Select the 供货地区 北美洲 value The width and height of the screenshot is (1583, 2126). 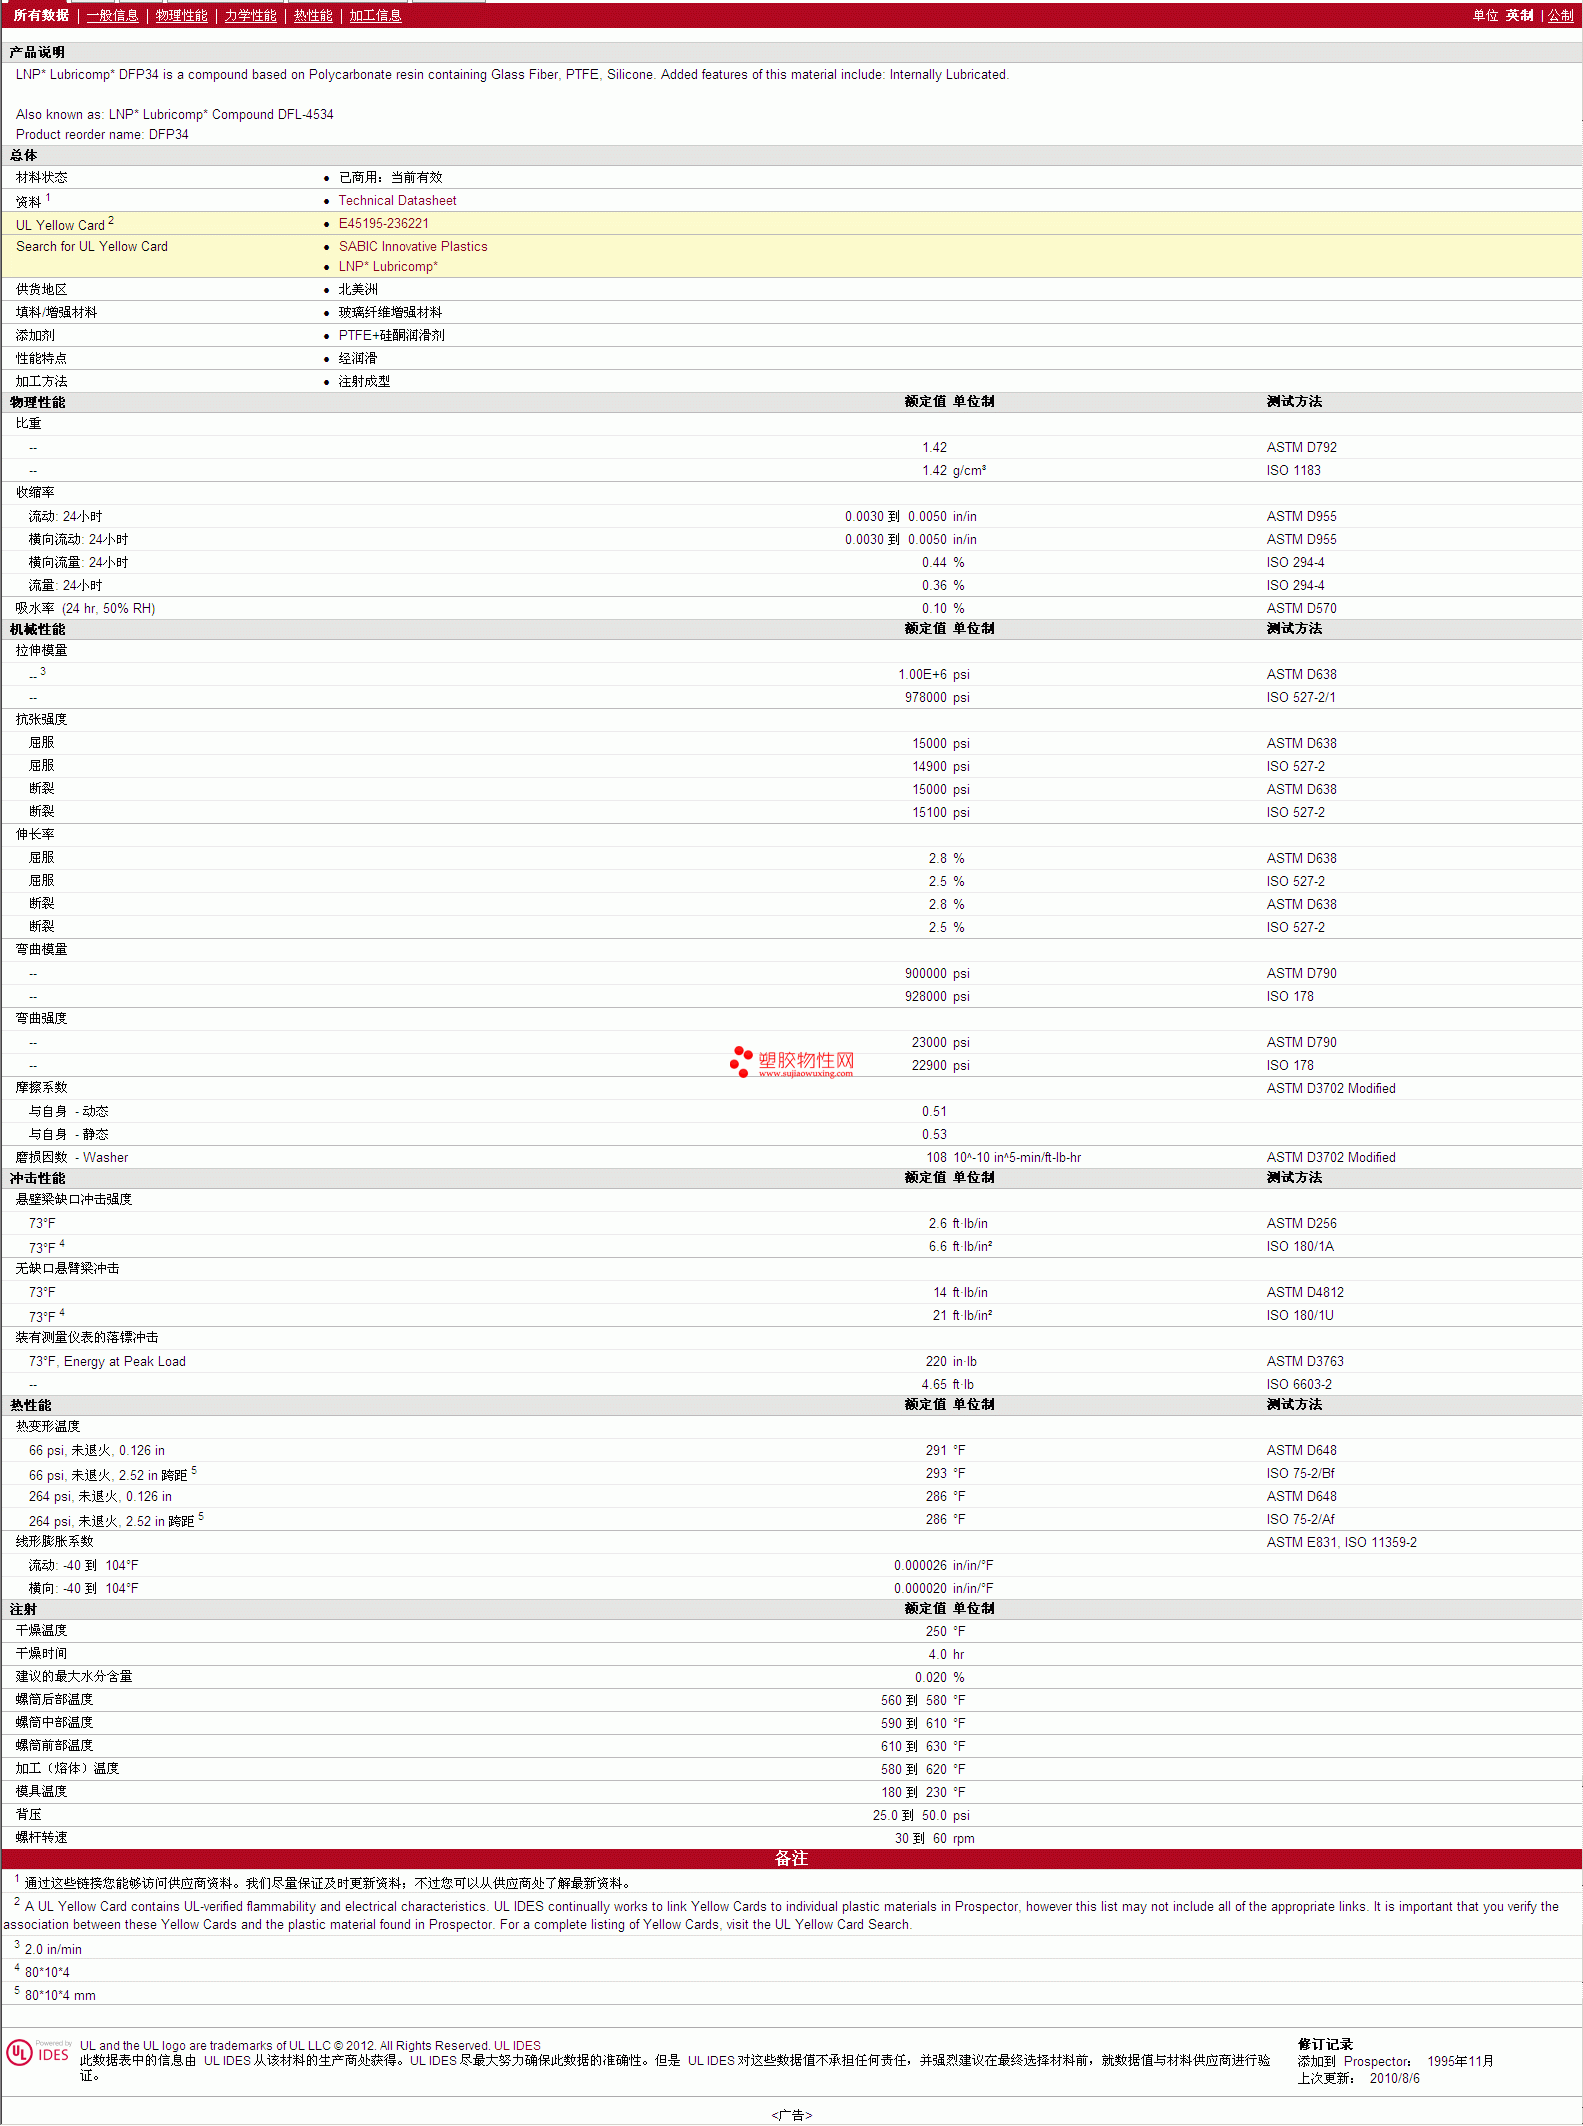tap(358, 289)
